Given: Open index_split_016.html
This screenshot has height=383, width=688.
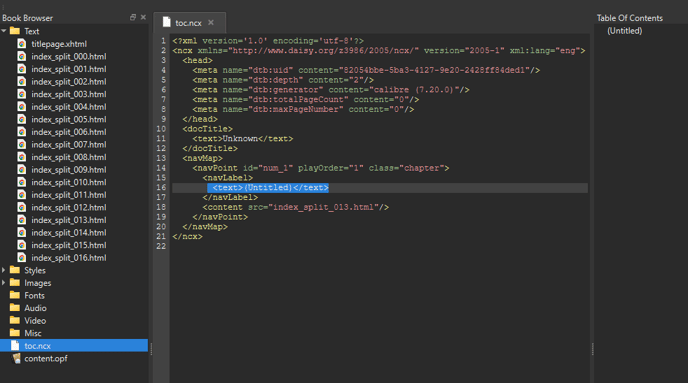Looking at the screenshot, I should tap(68, 258).
